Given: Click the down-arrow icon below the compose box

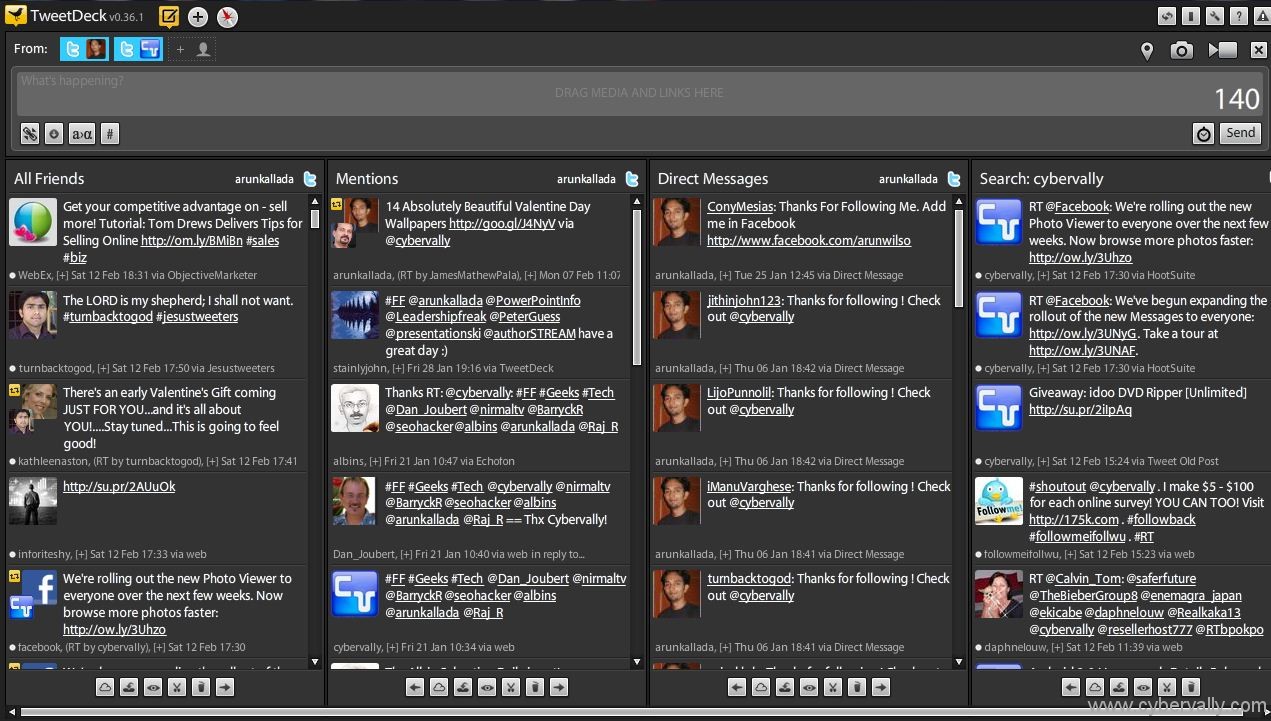Looking at the screenshot, I should [54, 134].
